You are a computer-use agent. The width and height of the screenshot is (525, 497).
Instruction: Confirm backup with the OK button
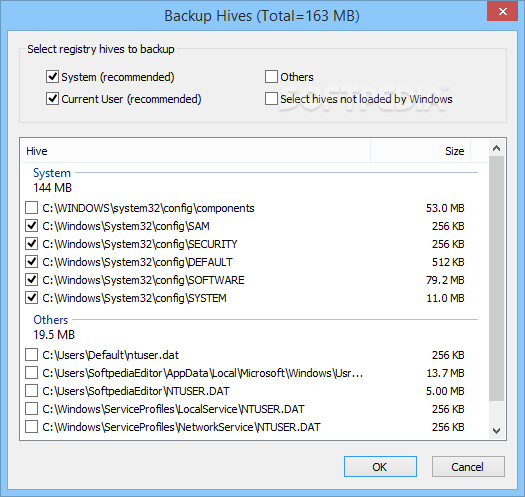[380, 467]
